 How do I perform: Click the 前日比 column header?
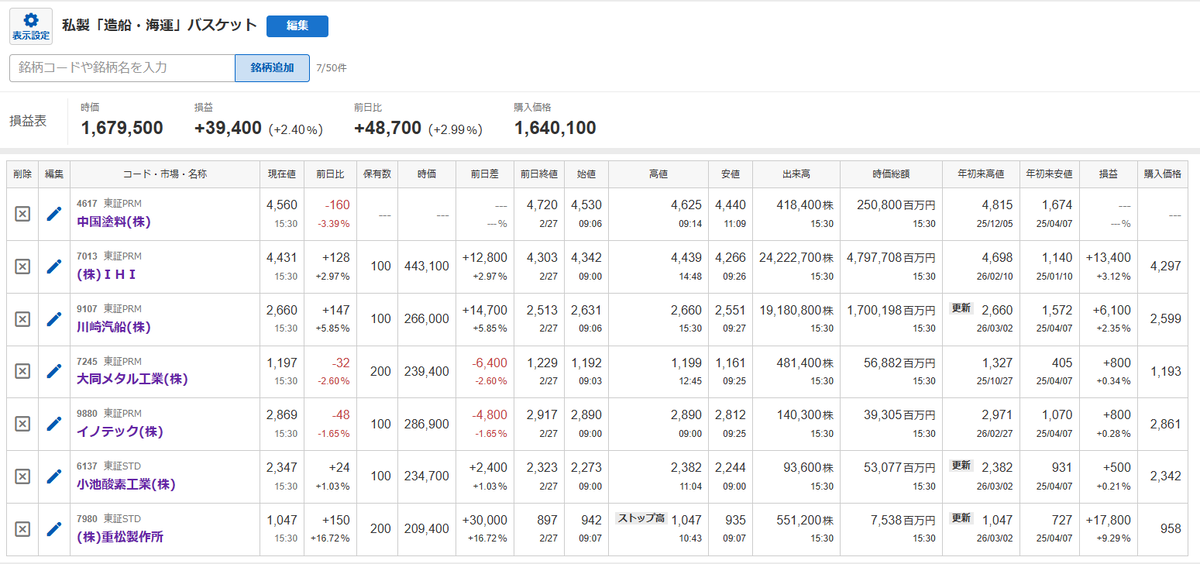(x=331, y=174)
